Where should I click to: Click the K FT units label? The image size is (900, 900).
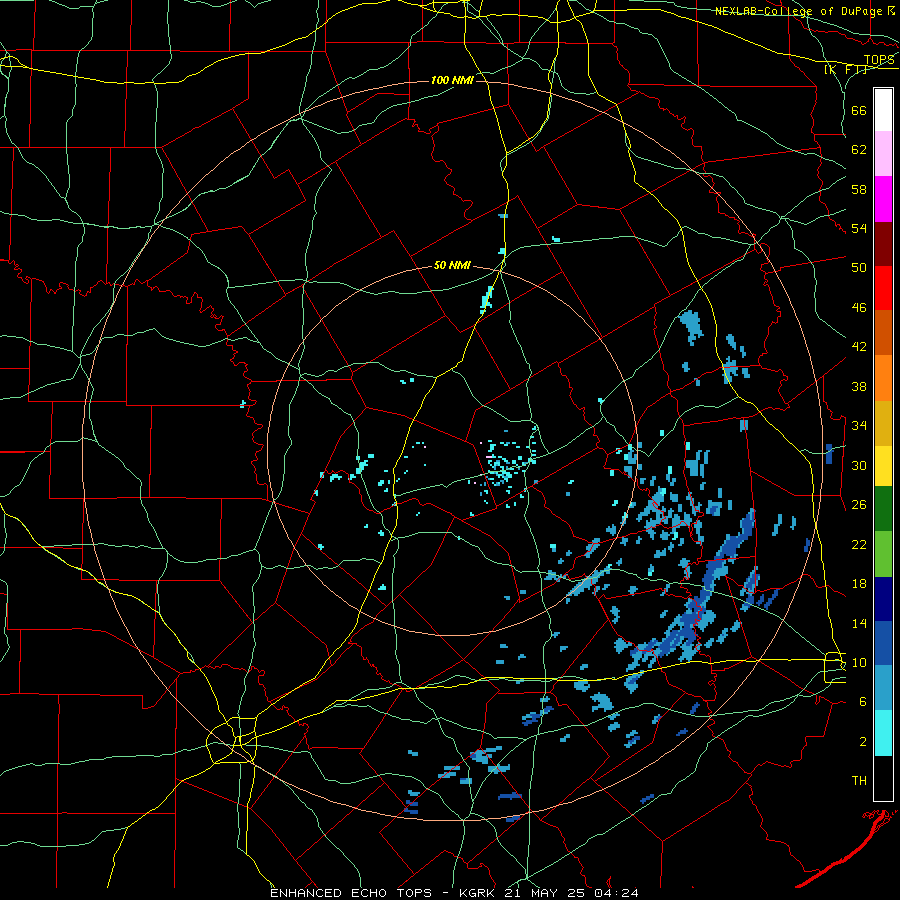point(846,70)
